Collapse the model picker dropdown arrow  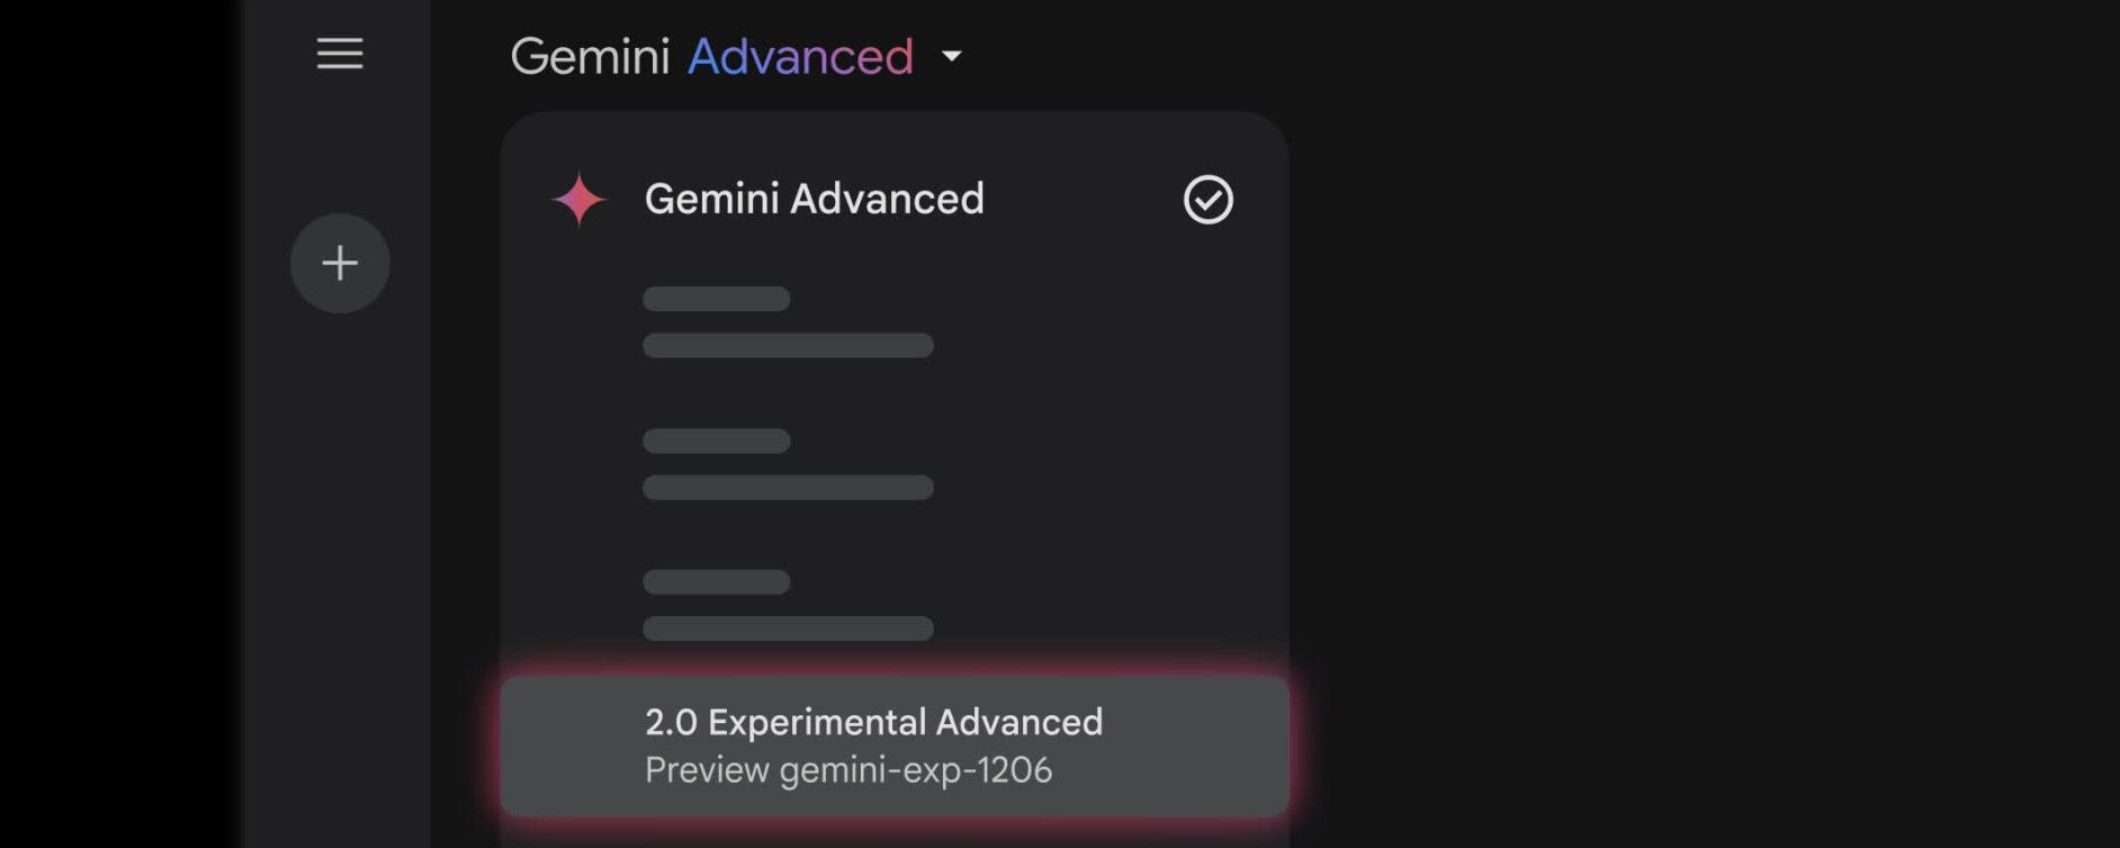click(x=952, y=57)
